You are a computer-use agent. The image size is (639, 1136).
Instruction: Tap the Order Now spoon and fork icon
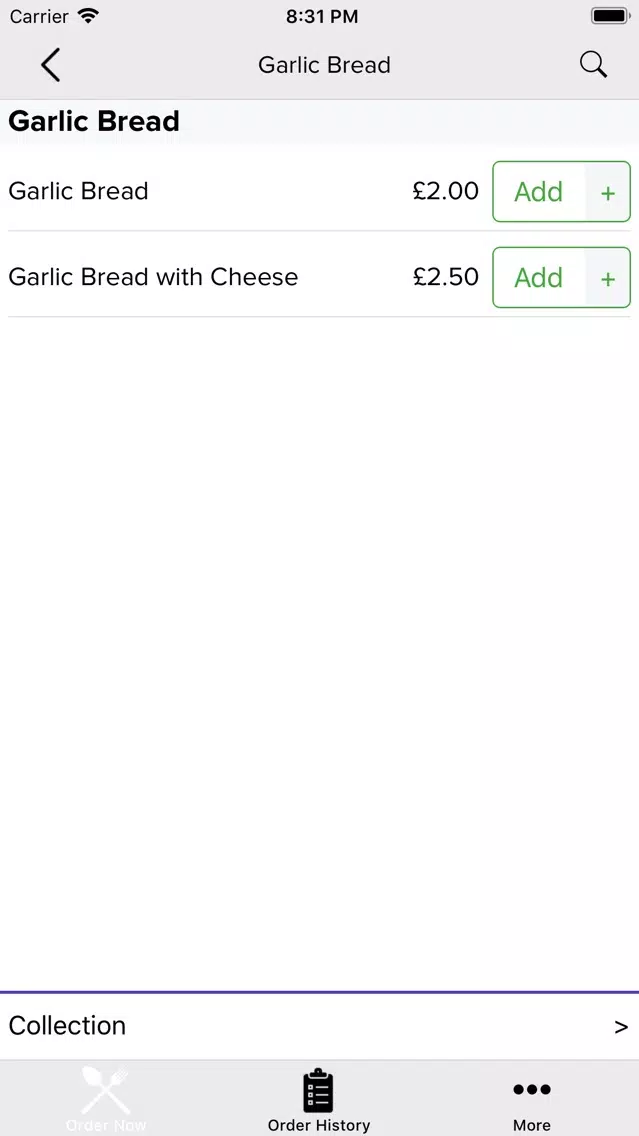pyautogui.click(x=106, y=1090)
